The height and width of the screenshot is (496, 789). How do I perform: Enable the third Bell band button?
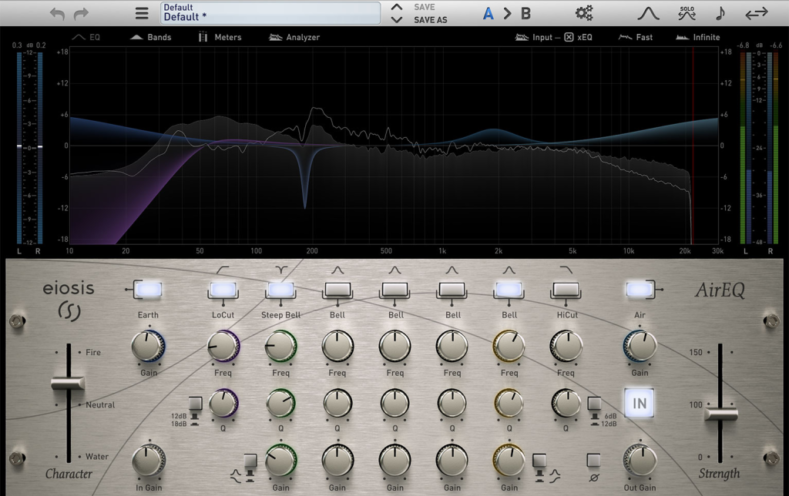point(452,290)
